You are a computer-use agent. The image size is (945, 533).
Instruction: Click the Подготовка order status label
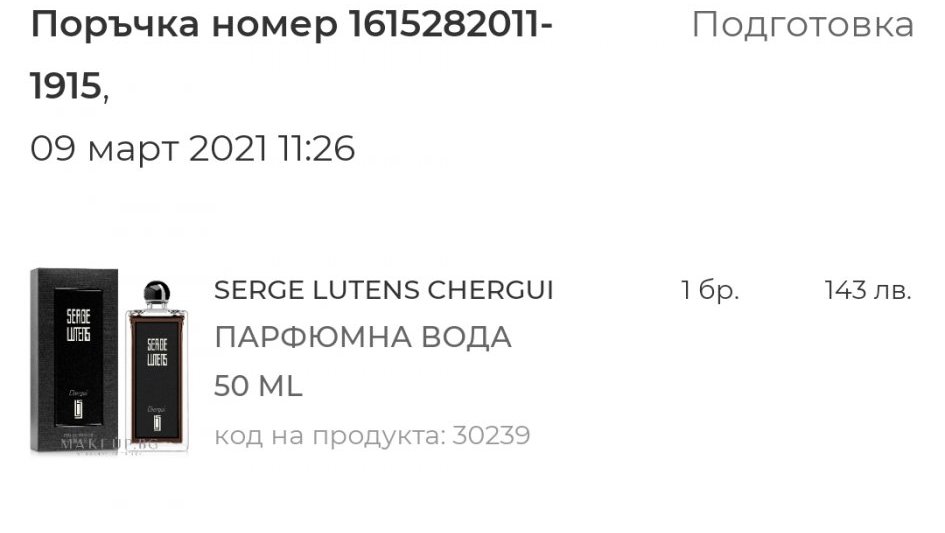click(x=802, y=25)
